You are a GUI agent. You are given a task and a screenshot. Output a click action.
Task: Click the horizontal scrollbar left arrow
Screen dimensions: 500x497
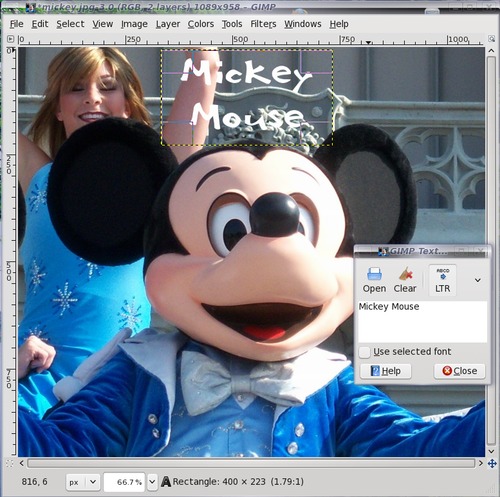(22, 463)
